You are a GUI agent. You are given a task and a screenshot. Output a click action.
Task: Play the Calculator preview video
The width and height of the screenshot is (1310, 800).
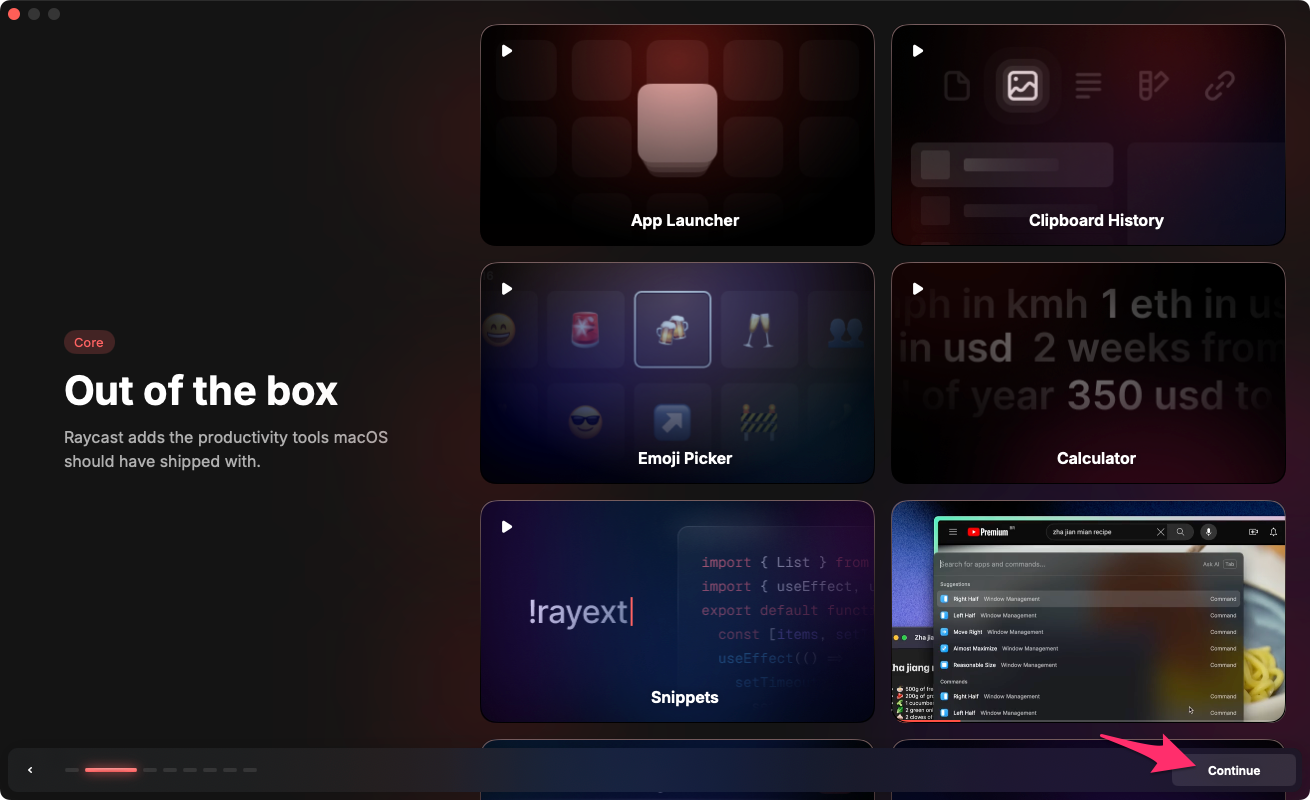click(918, 289)
